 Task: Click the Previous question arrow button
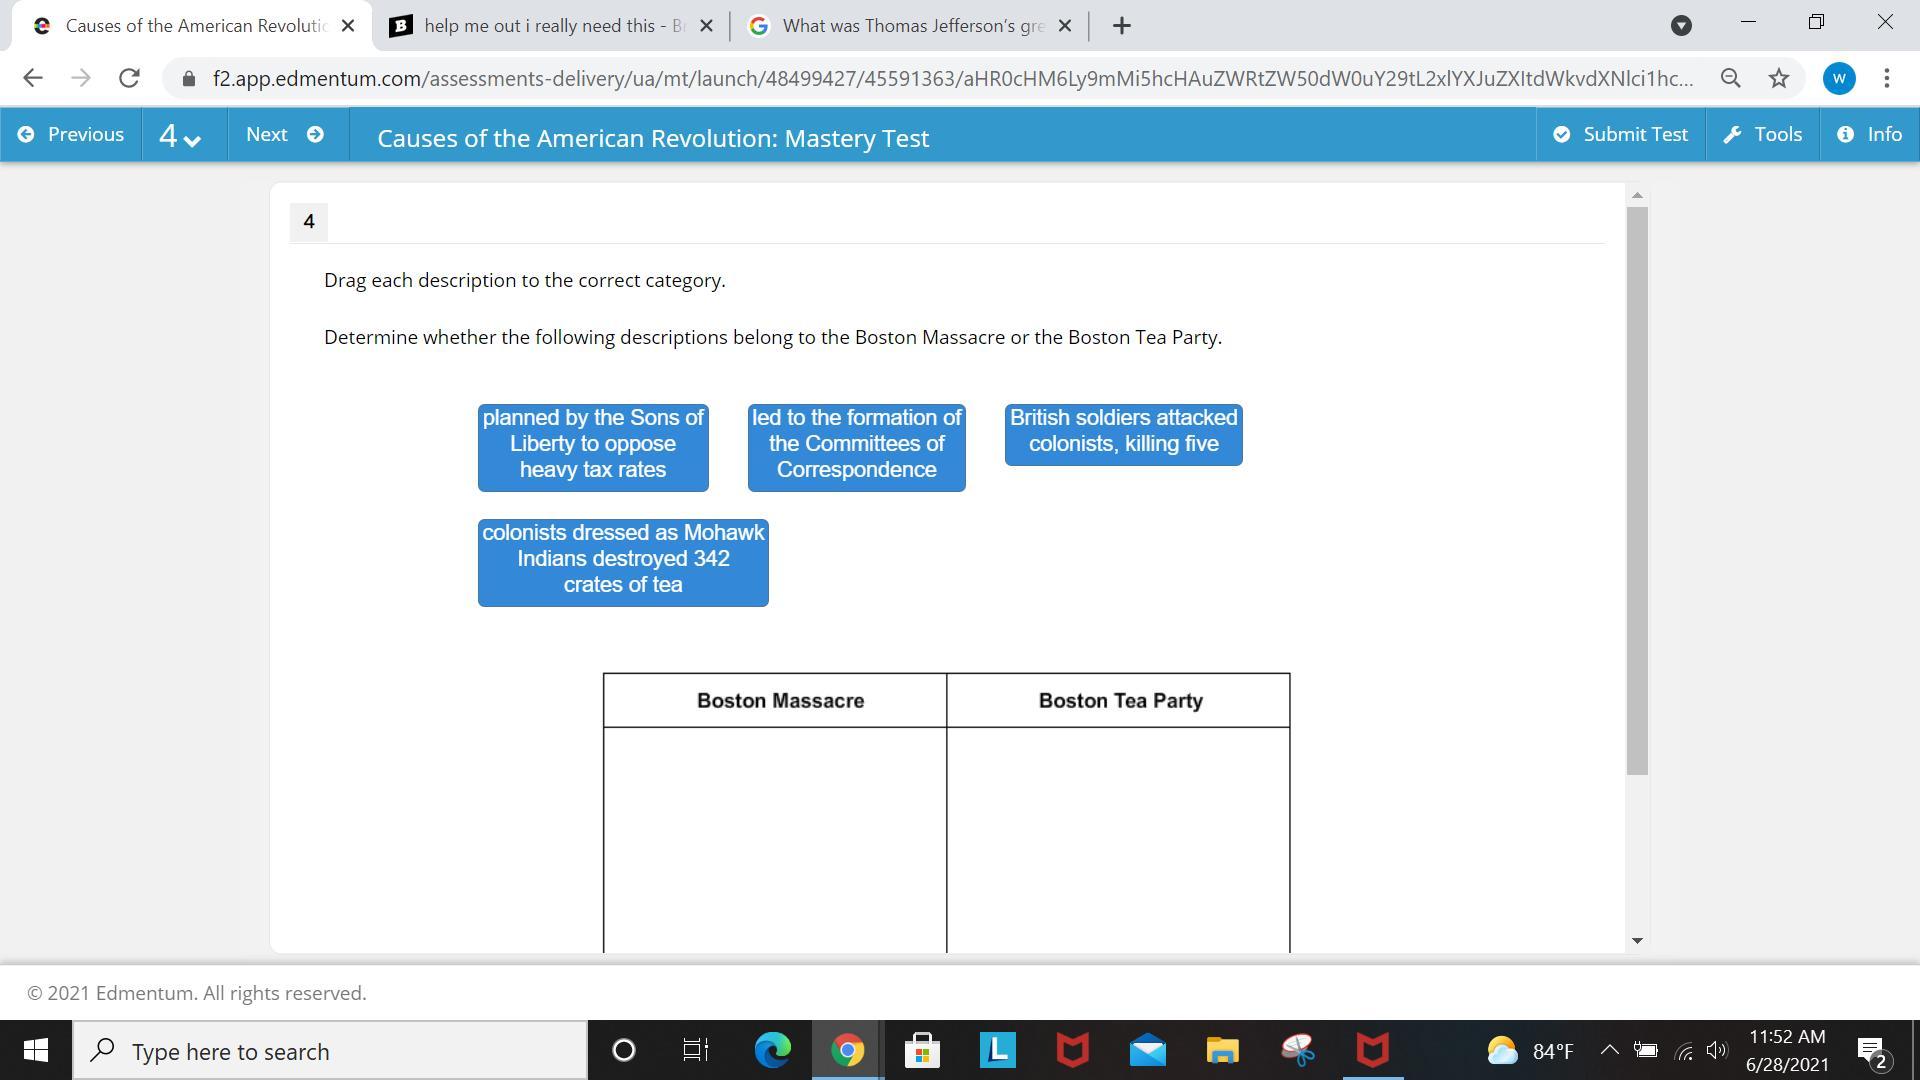71,134
